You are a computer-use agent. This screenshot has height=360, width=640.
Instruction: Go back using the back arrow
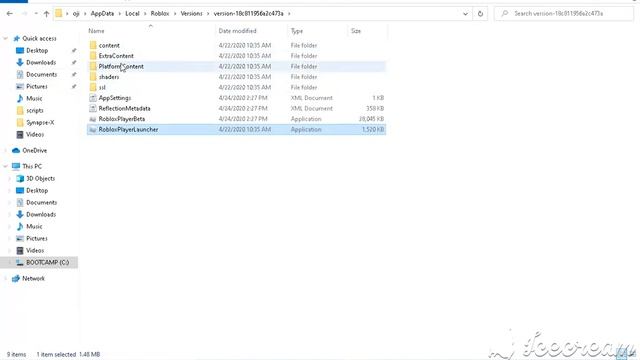[x=9, y=13]
